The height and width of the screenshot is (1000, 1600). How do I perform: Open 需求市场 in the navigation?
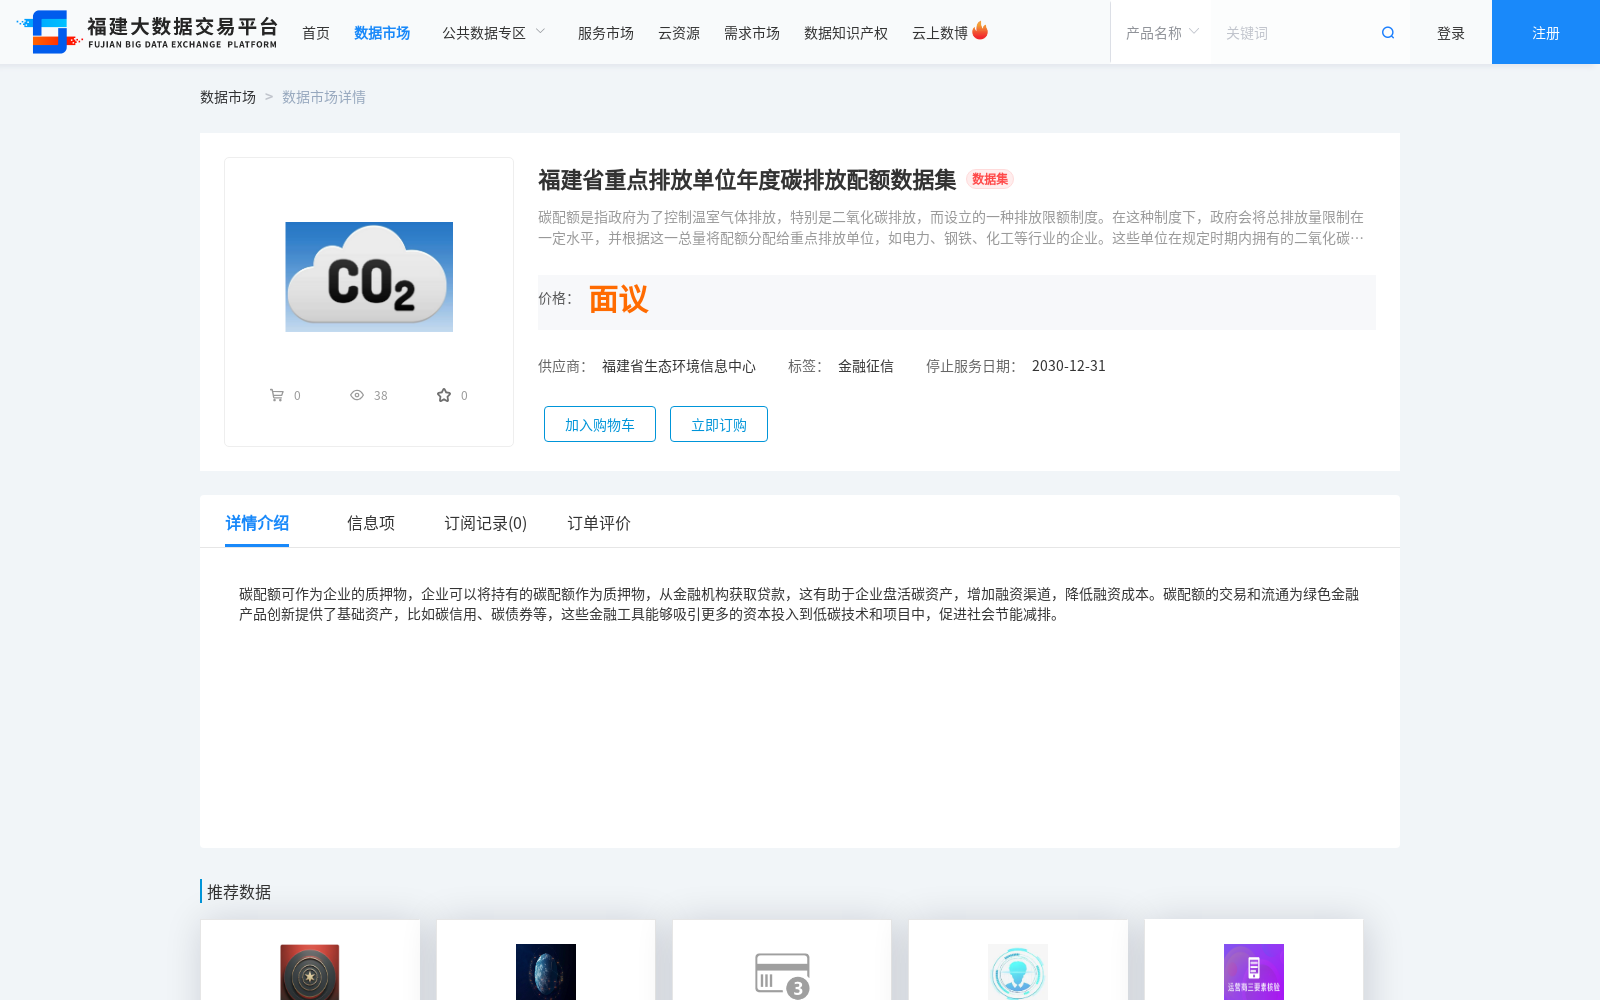(752, 33)
